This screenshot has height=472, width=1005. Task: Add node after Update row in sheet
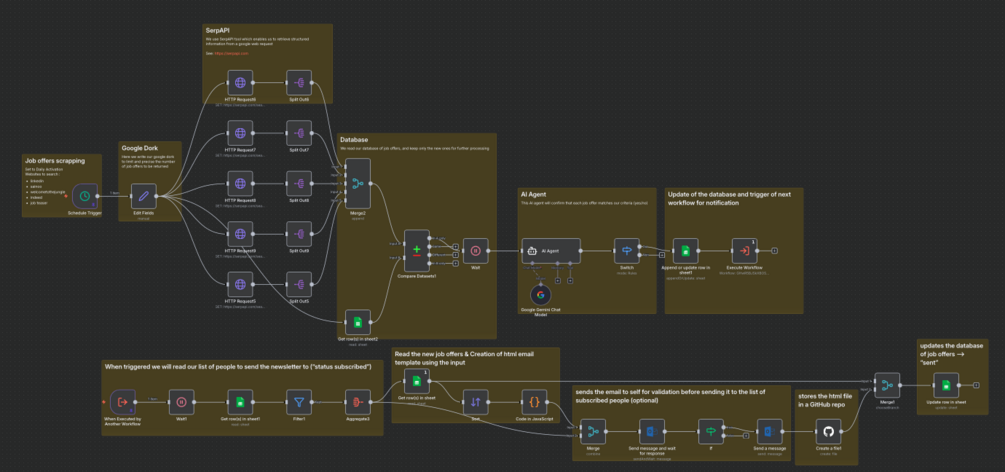click(x=976, y=385)
